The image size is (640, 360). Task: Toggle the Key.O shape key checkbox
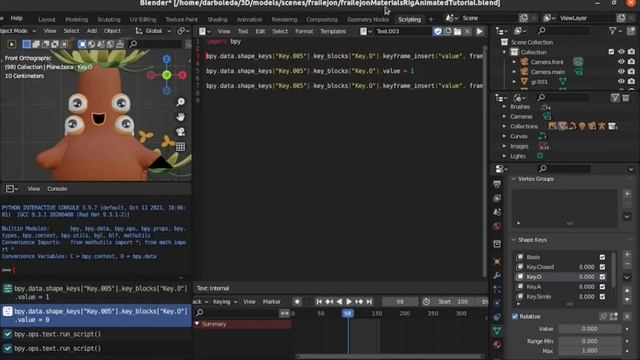[x=602, y=277]
